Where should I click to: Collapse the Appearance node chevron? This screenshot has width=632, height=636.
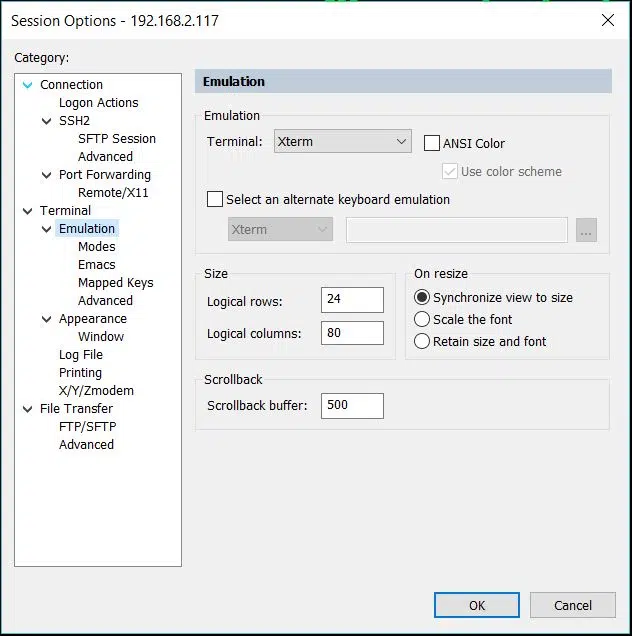point(47,319)
